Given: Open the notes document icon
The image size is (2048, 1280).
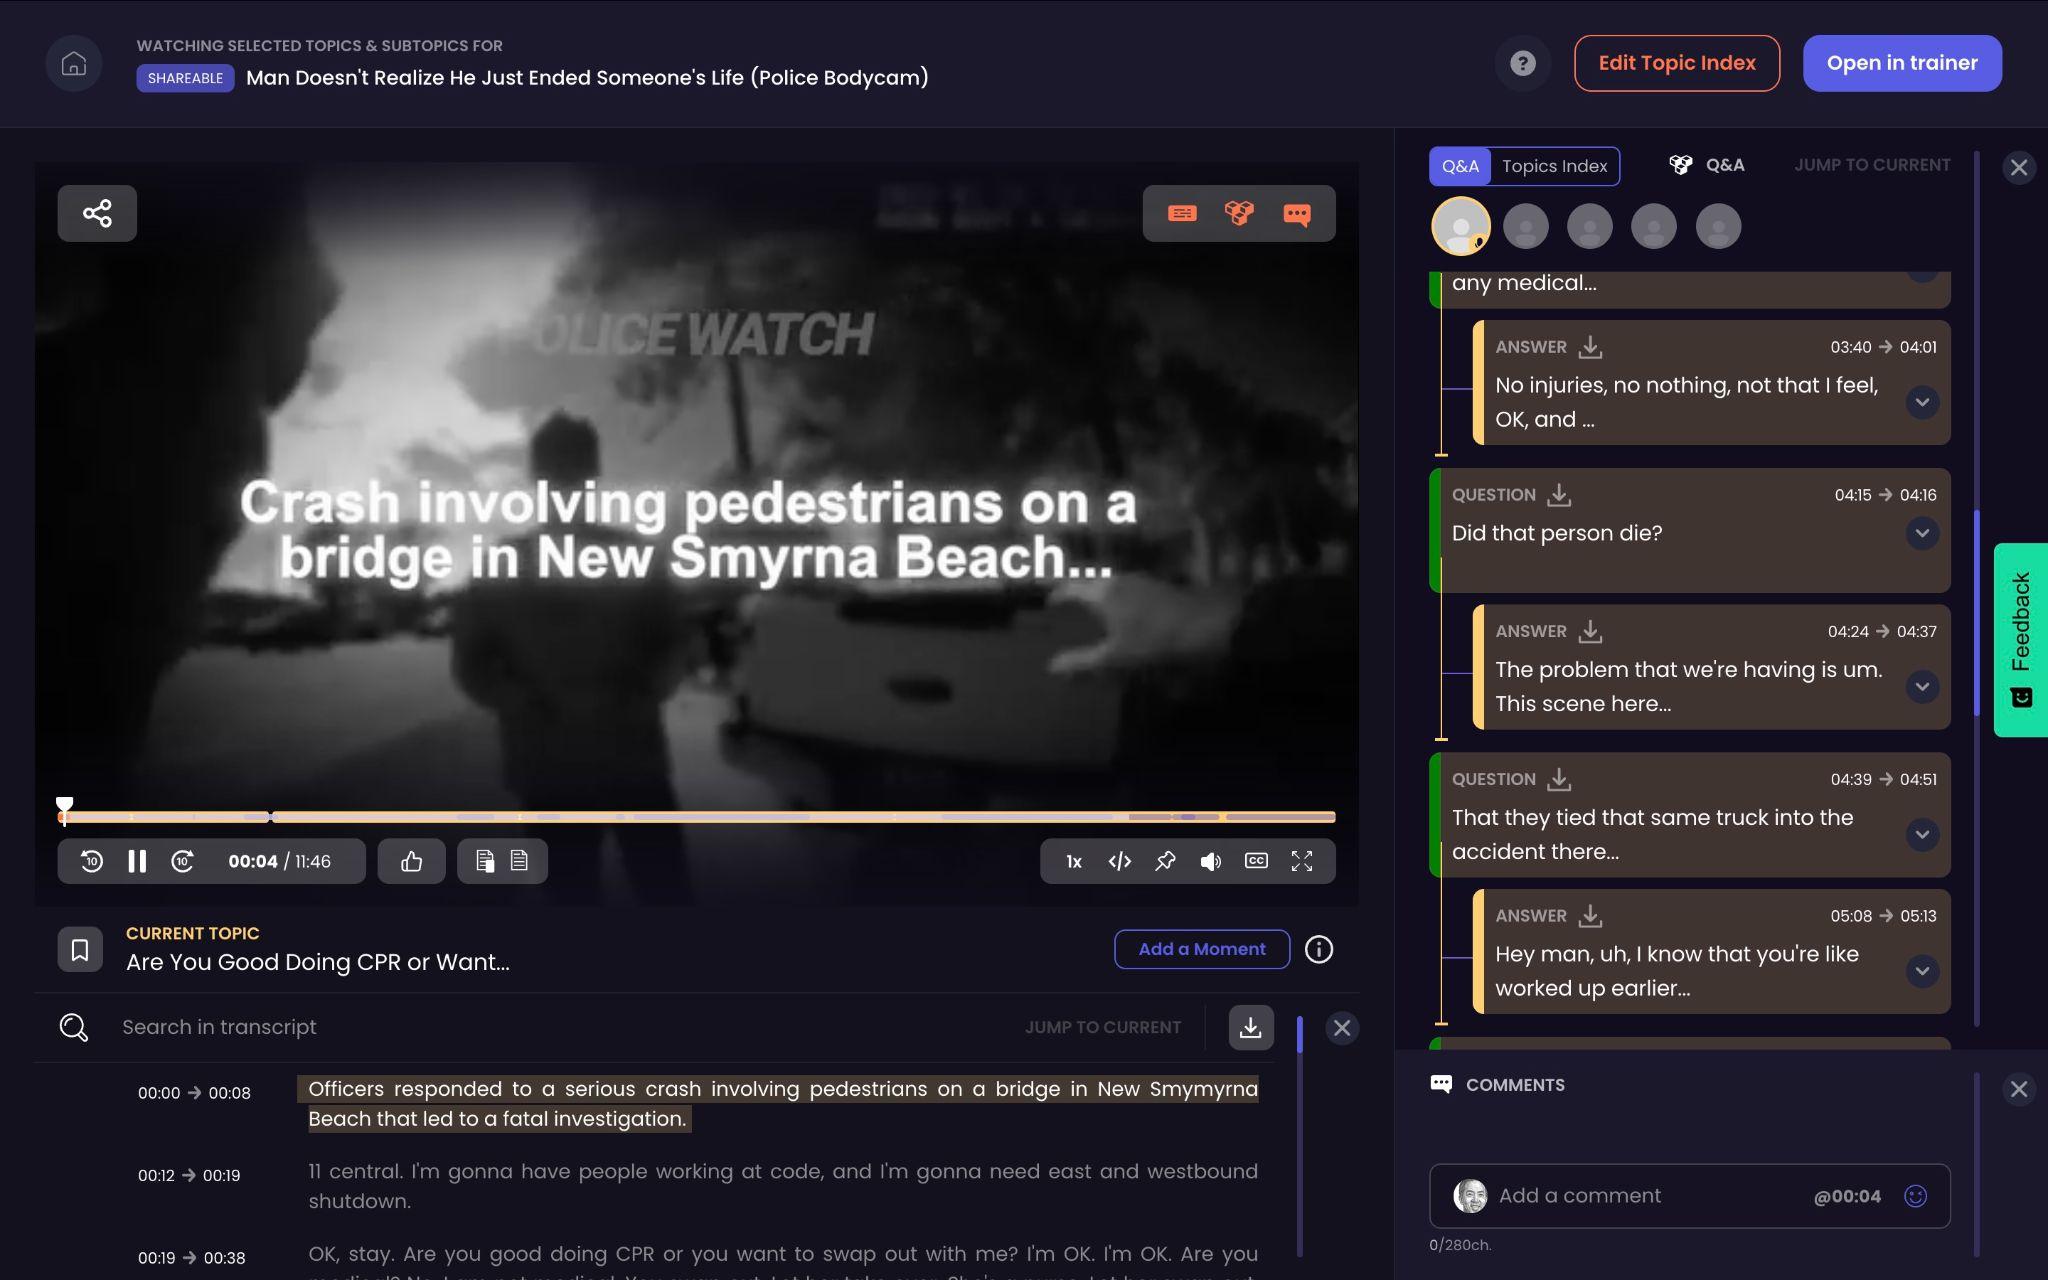Looking at the screenshot, I should 519,861.
